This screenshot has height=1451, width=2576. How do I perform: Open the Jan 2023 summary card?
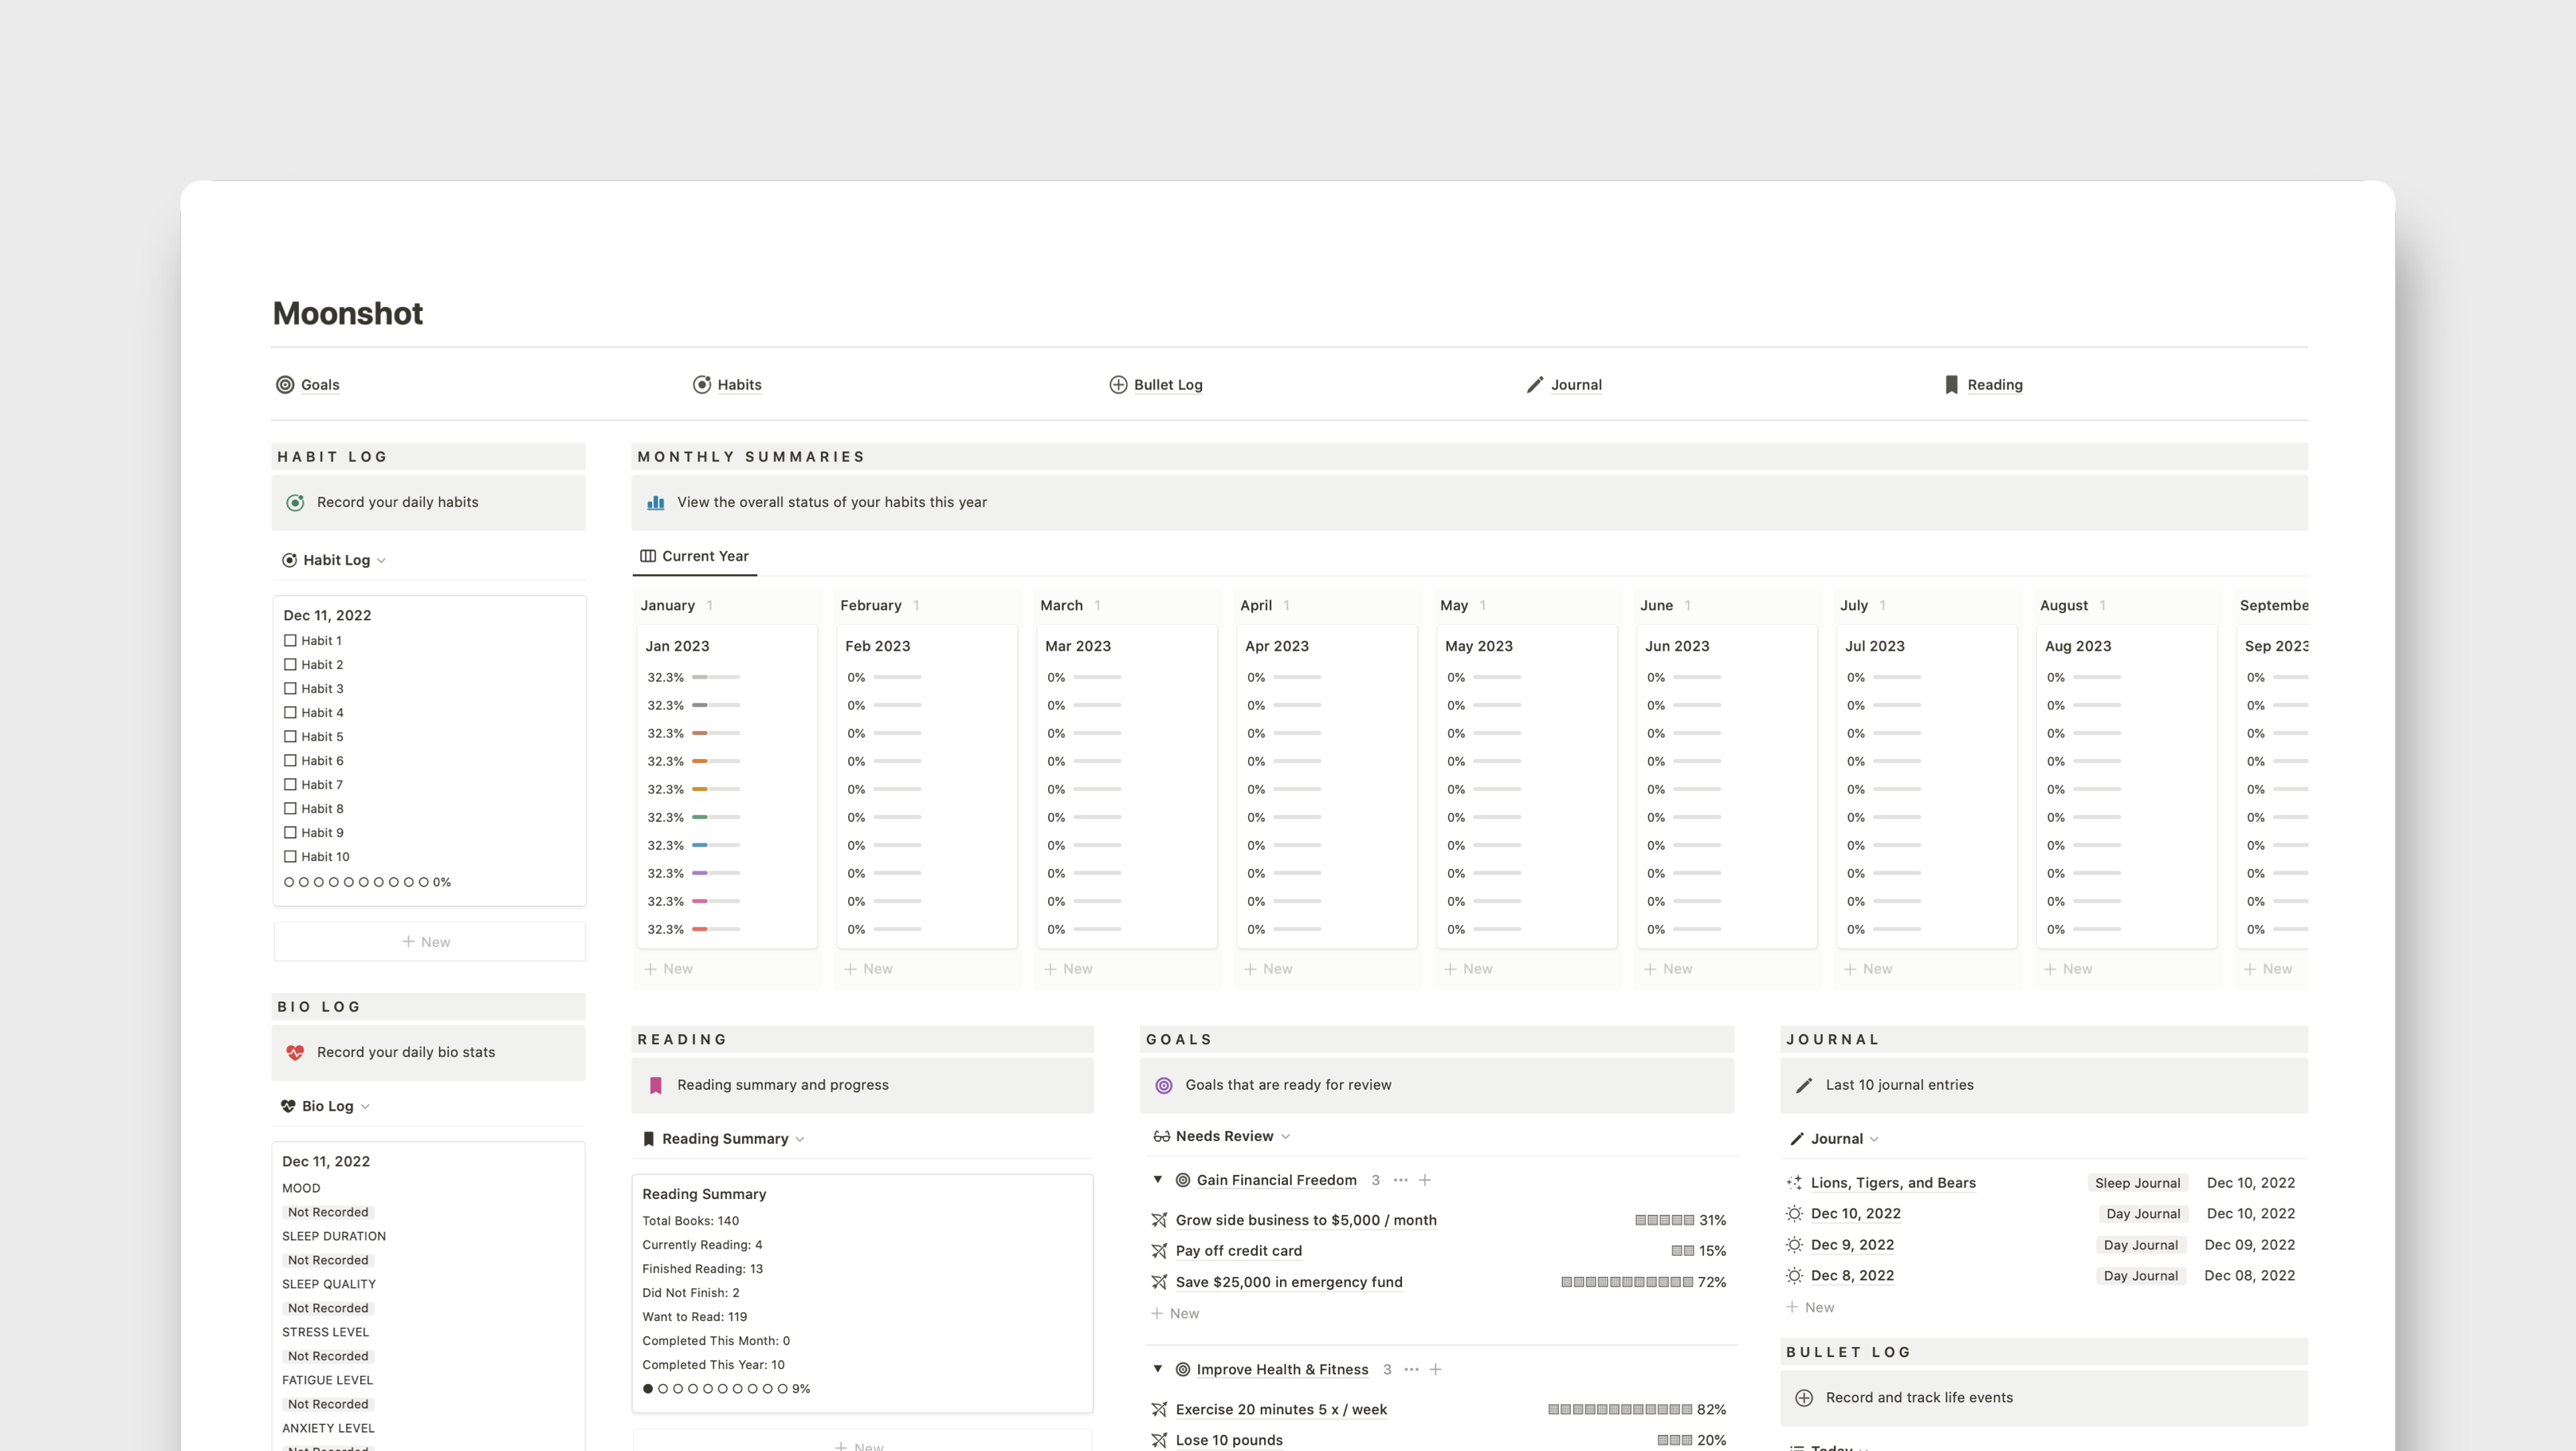[x=727, y=786]
